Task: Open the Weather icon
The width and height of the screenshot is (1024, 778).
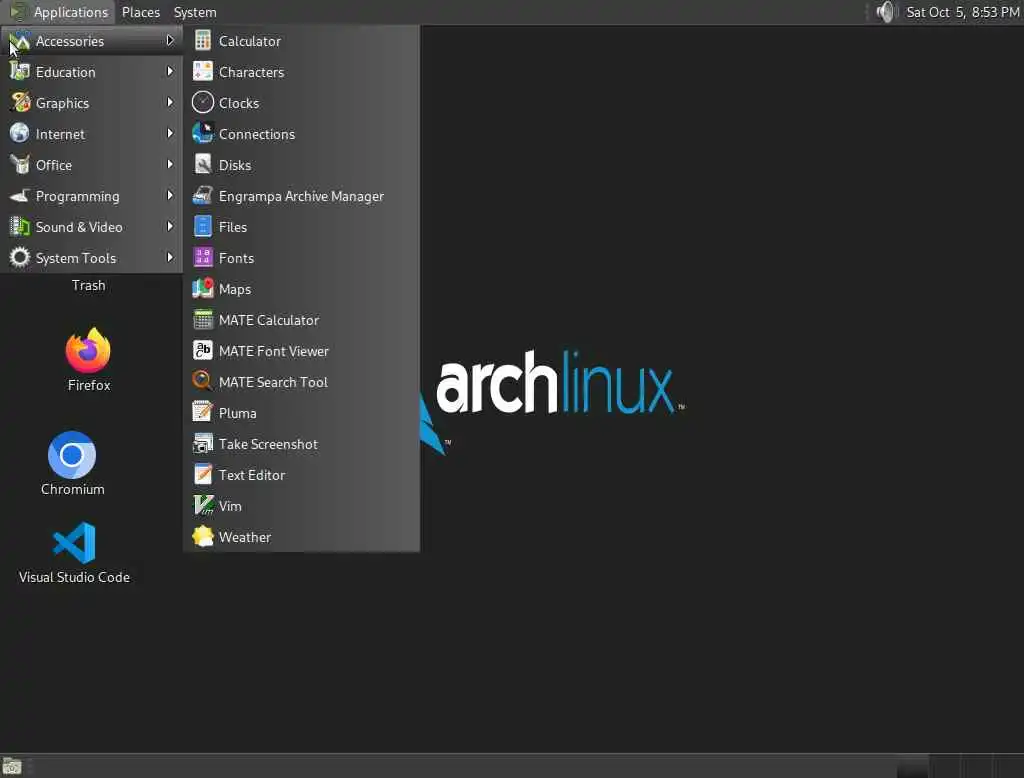Action: [202, 537]
